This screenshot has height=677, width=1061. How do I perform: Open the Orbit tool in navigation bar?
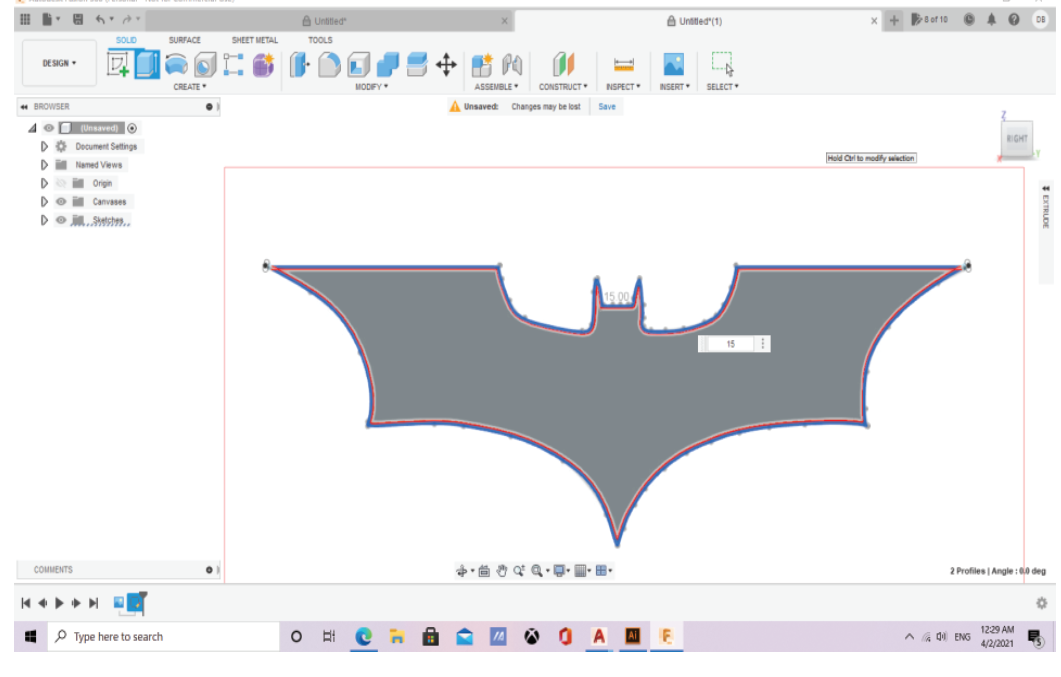[x=463, y=571]
